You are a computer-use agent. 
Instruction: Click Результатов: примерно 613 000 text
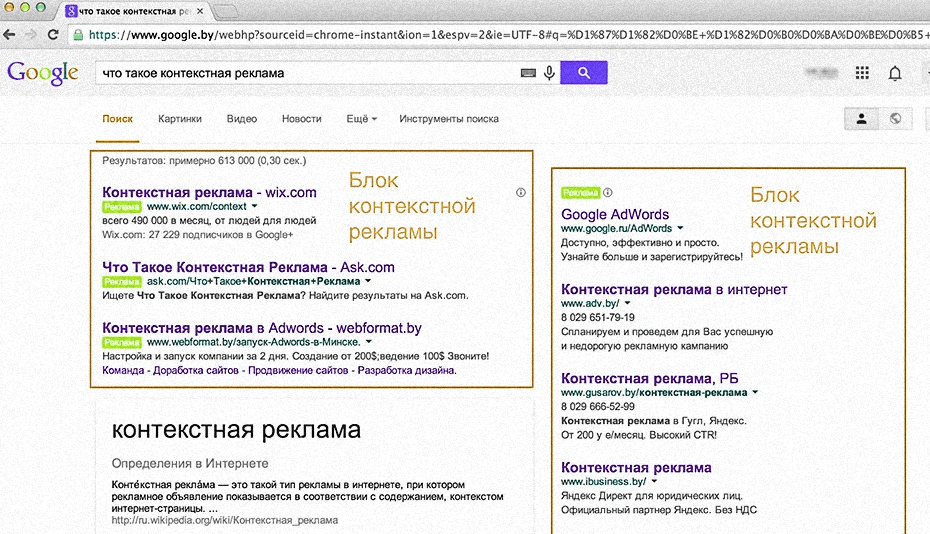coord(204,161)
